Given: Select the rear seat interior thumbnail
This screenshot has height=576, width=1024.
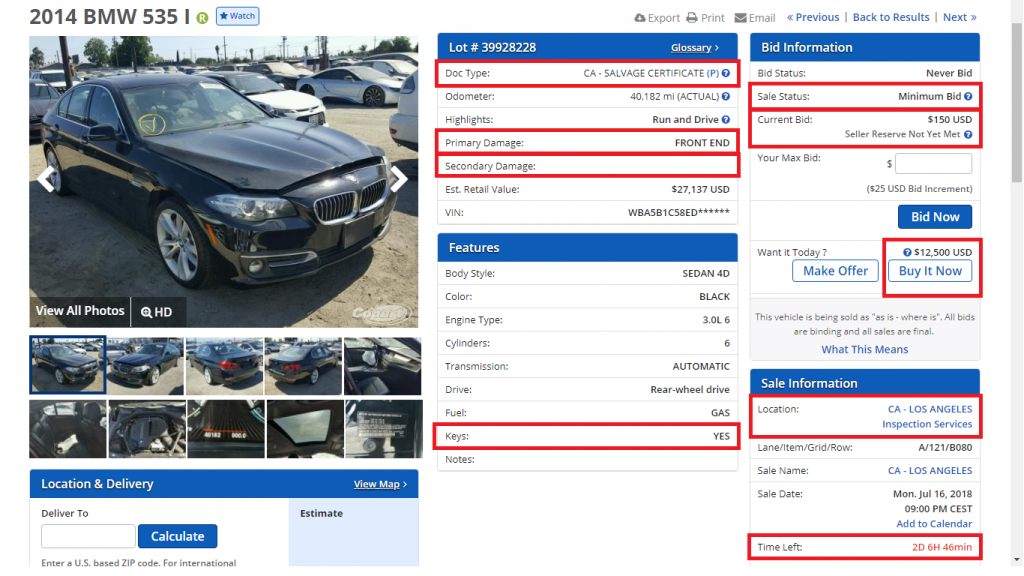Looking at the screenshot, I should click(x=67, y=429).
